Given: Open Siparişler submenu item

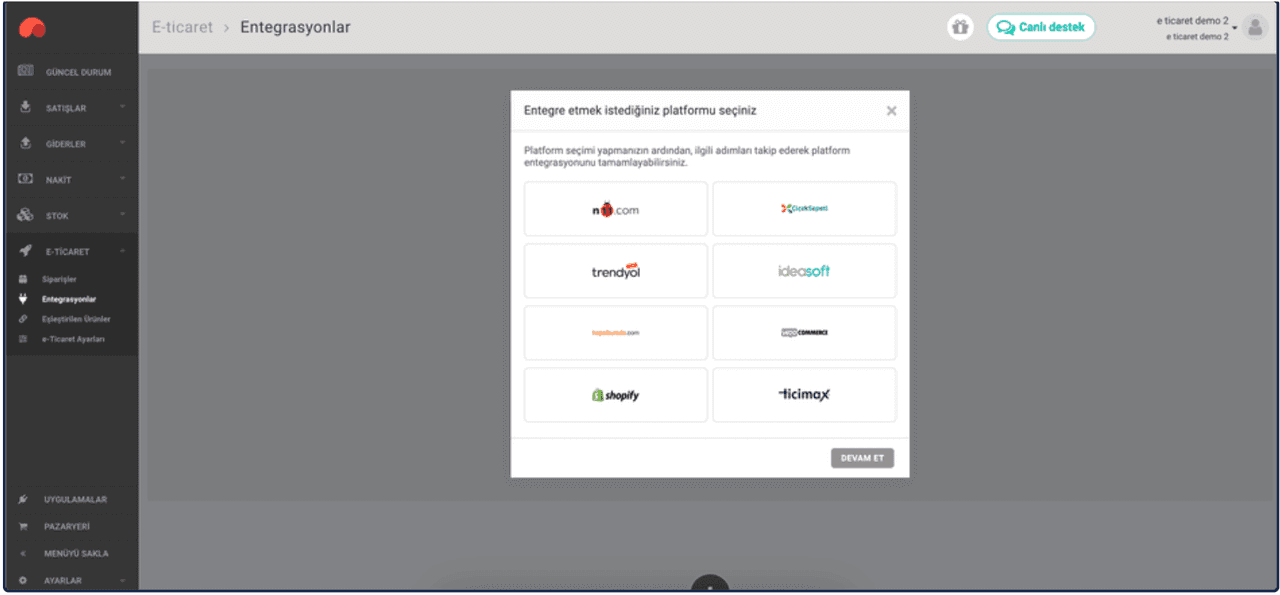Looking at the screenshot, I should 59,279.
